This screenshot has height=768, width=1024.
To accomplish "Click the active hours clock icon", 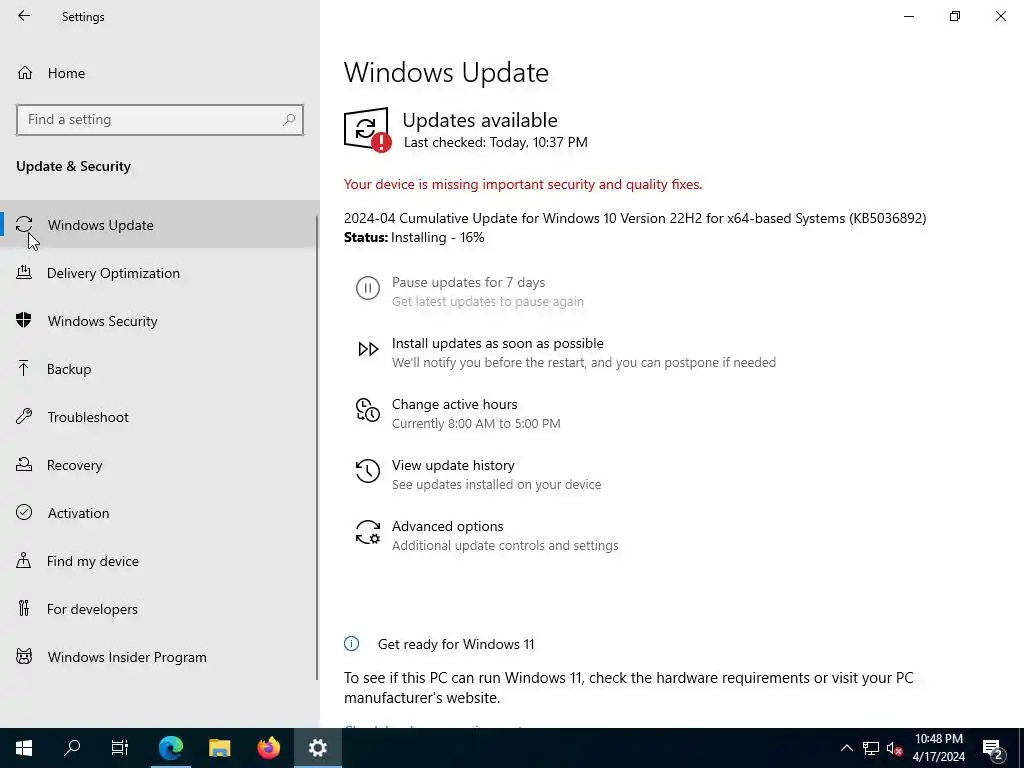I will coord(368,410).
